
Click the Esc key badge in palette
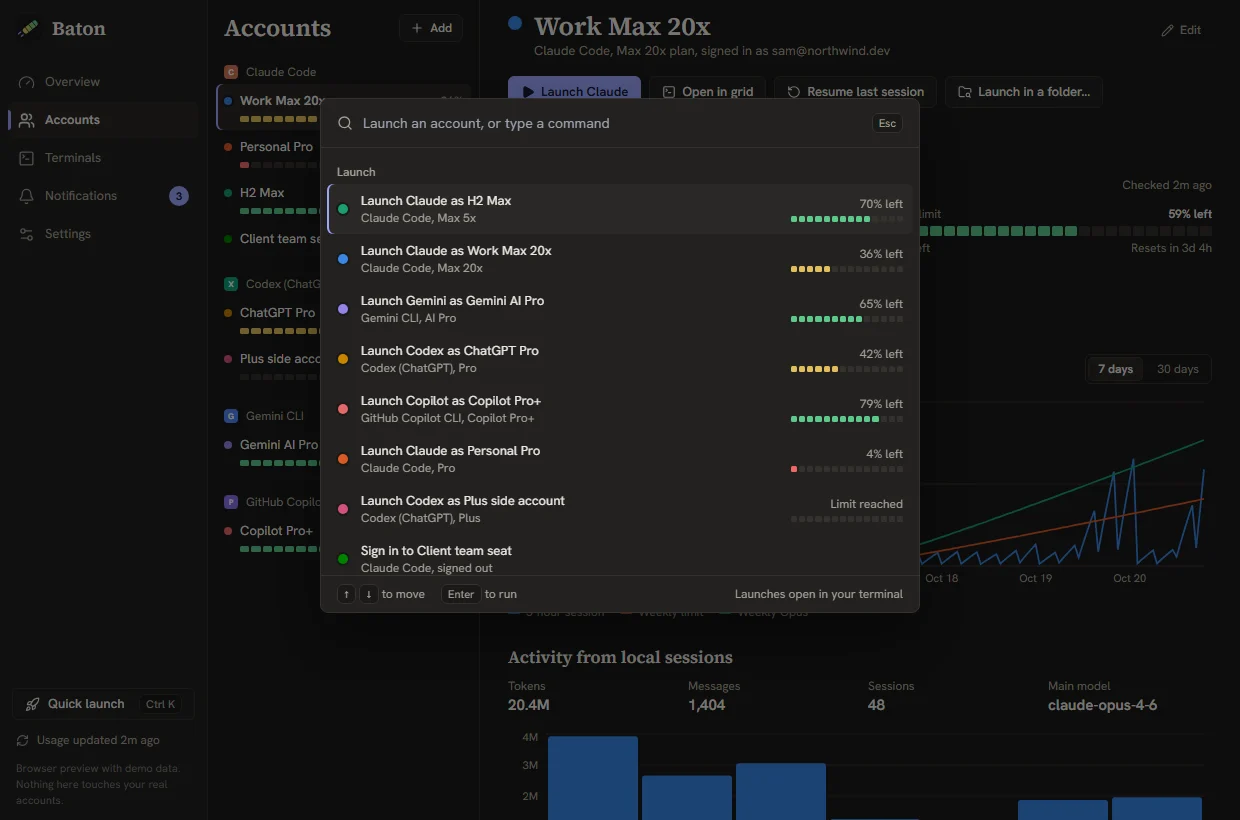point(887,123)
